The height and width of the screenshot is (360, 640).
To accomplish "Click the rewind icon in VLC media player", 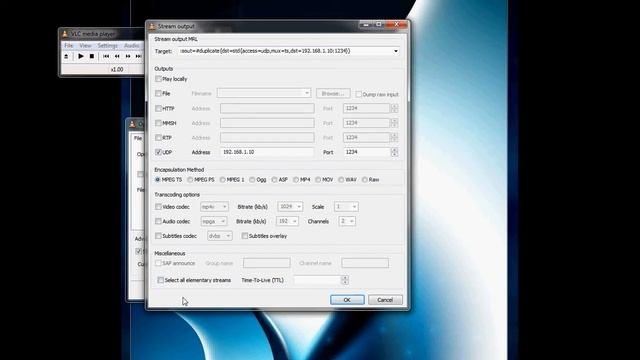I will tap(117, 56).
